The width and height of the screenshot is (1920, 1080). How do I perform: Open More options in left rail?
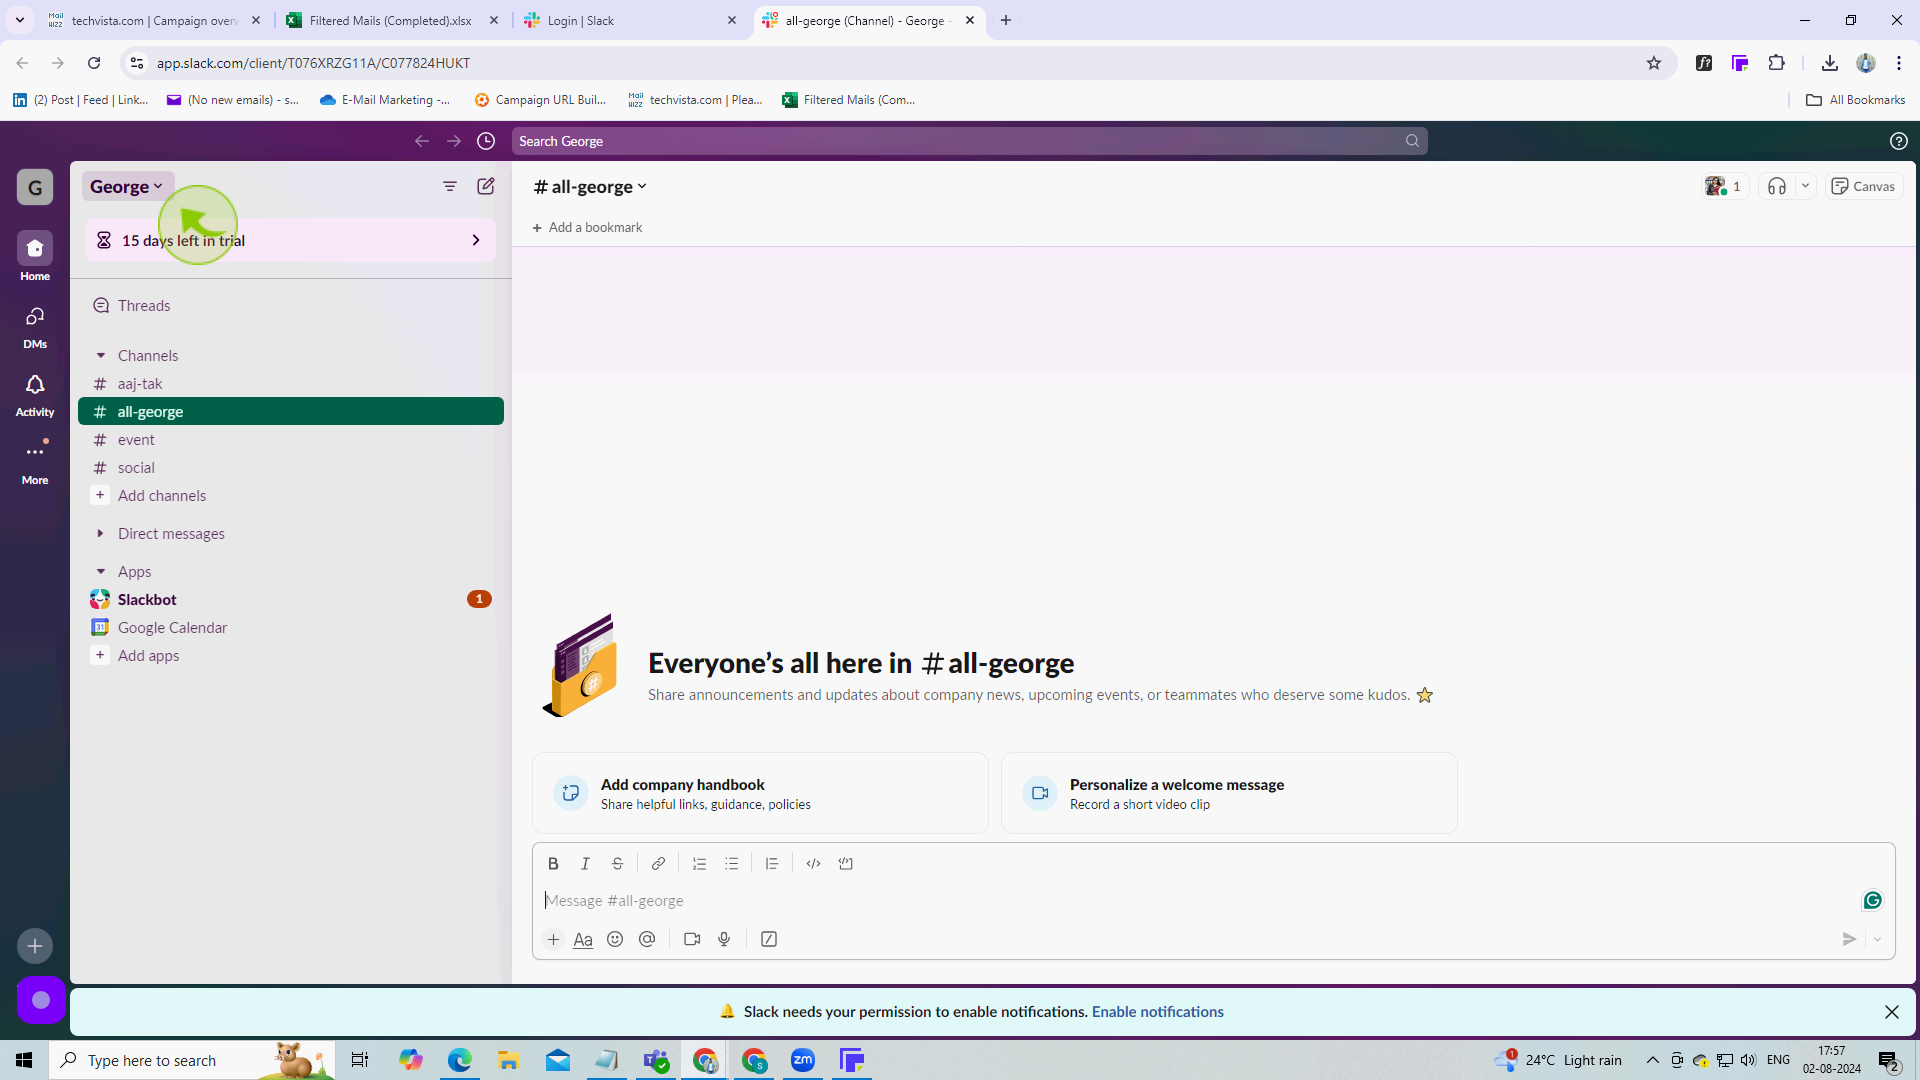click(35, 462)
